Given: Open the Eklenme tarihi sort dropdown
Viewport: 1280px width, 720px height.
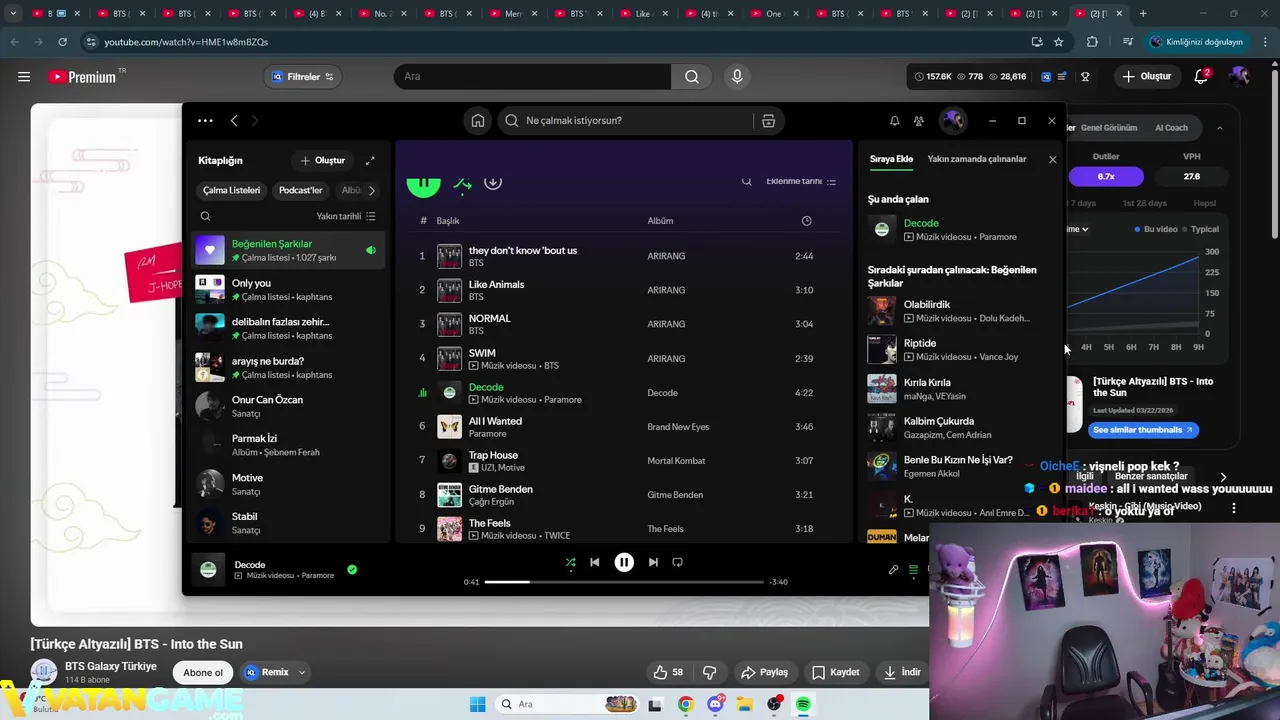Looking at the screenshot, I should (x=801, y=181).
